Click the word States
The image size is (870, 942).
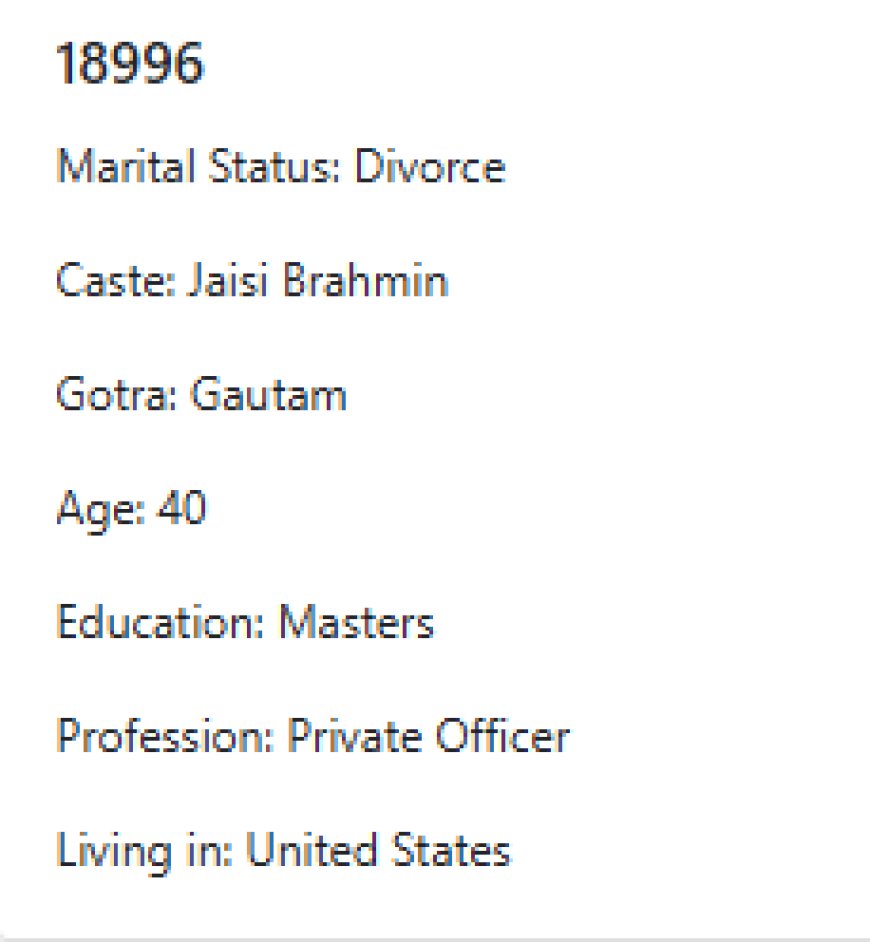(451, 850)
